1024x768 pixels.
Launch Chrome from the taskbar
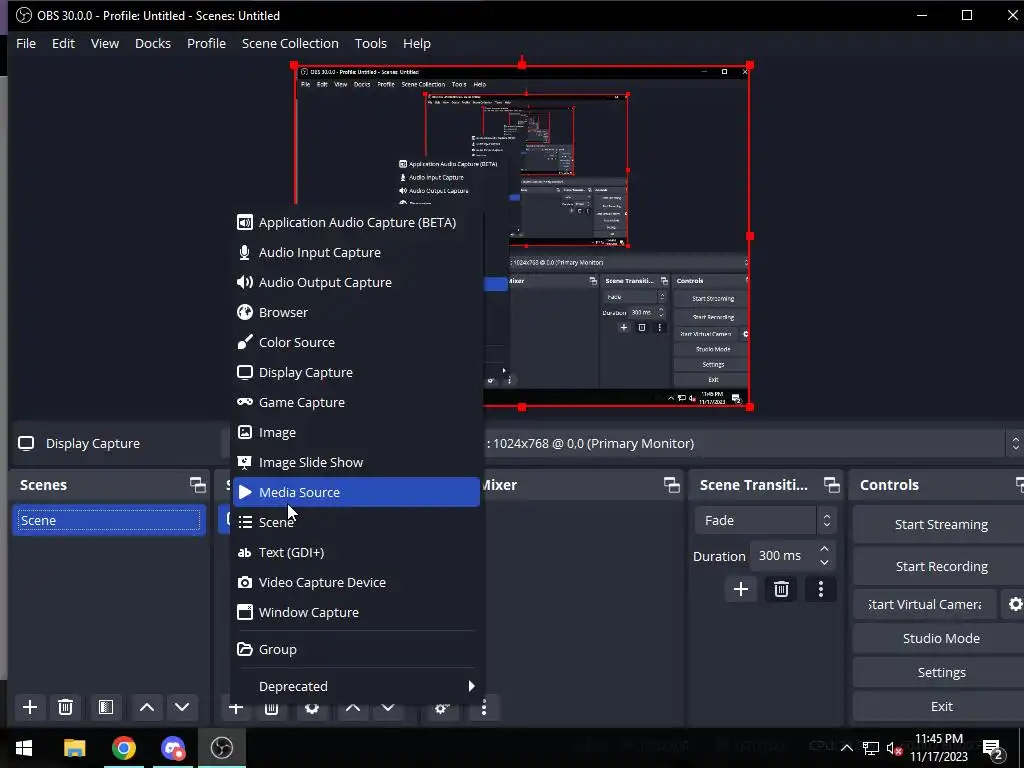[123, 748]
